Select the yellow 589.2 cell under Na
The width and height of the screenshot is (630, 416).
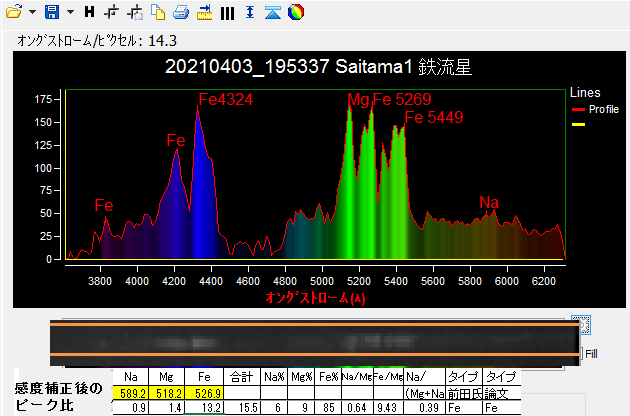pyautogui.click(x=131, y=393)
